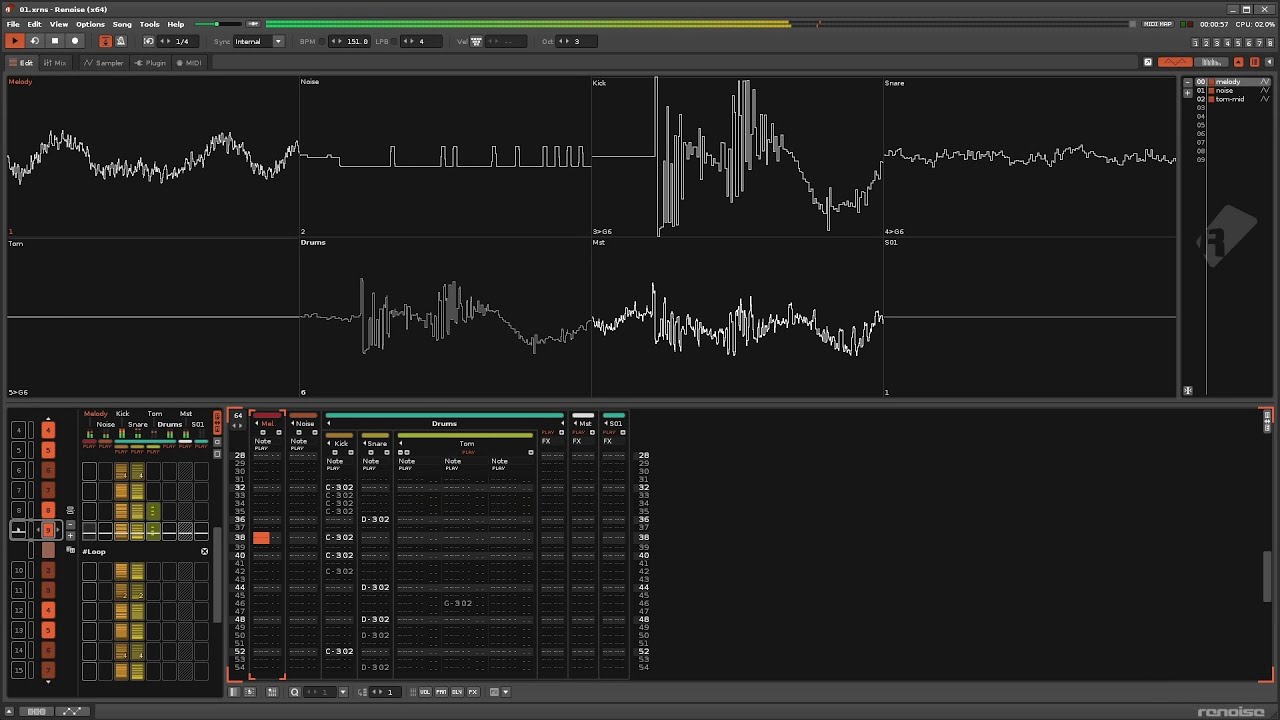Click the Melody track scope
This screenshot has height=720, width=1280.
[x=153, y=157]
